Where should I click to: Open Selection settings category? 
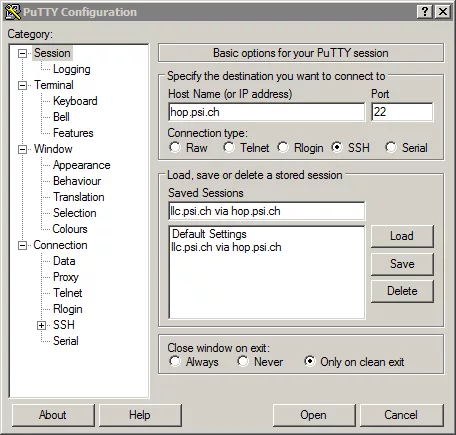click(x=75, y=213)
